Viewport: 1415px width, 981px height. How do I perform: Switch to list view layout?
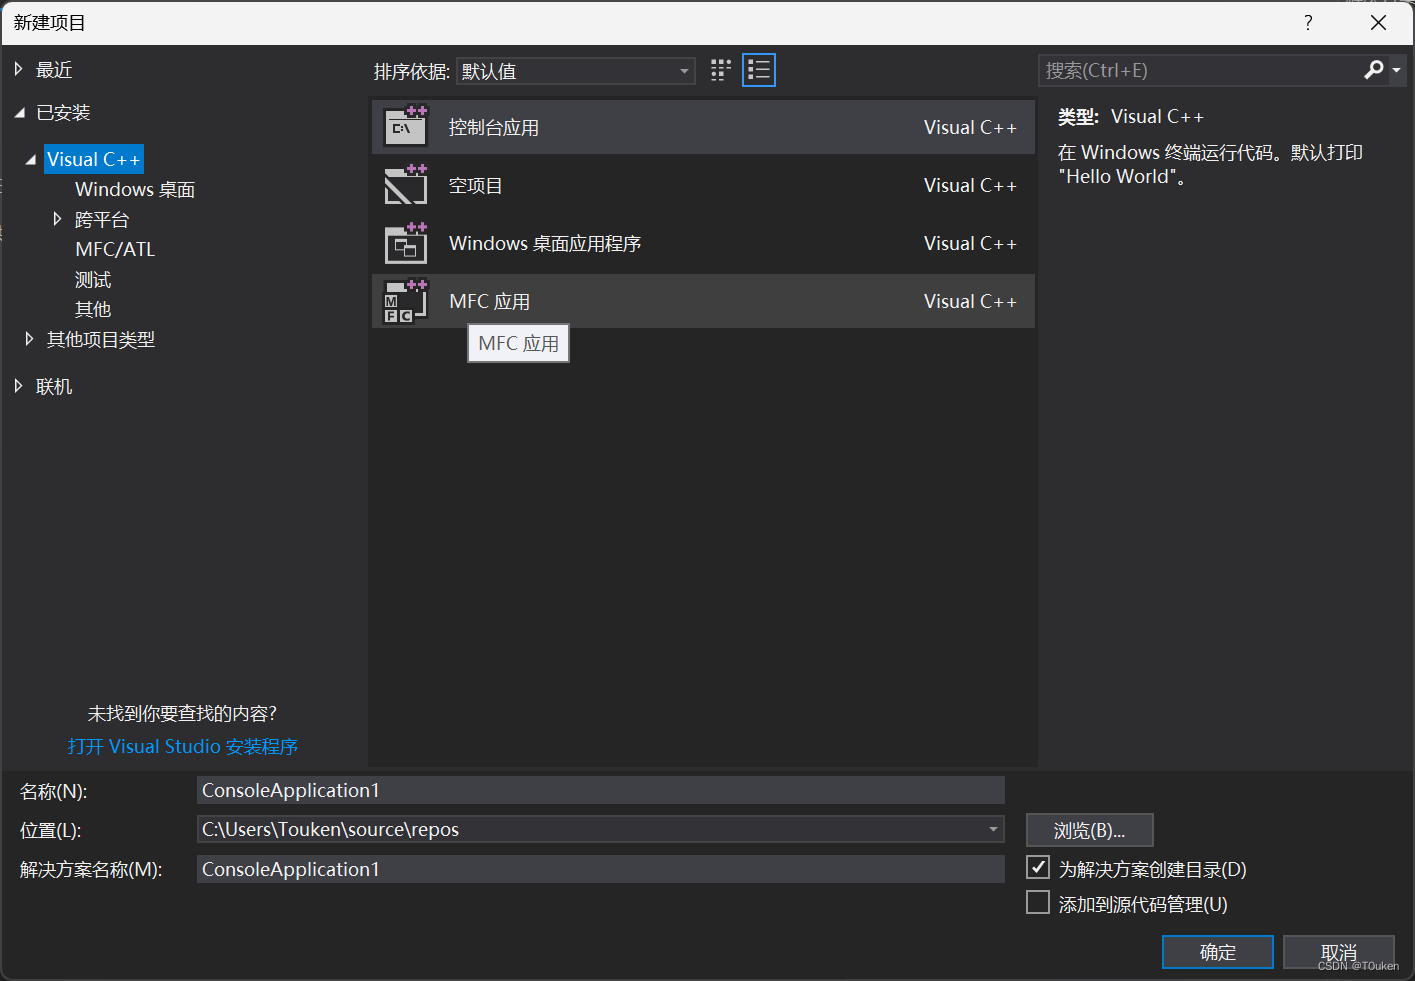click(x=759, y=70)
